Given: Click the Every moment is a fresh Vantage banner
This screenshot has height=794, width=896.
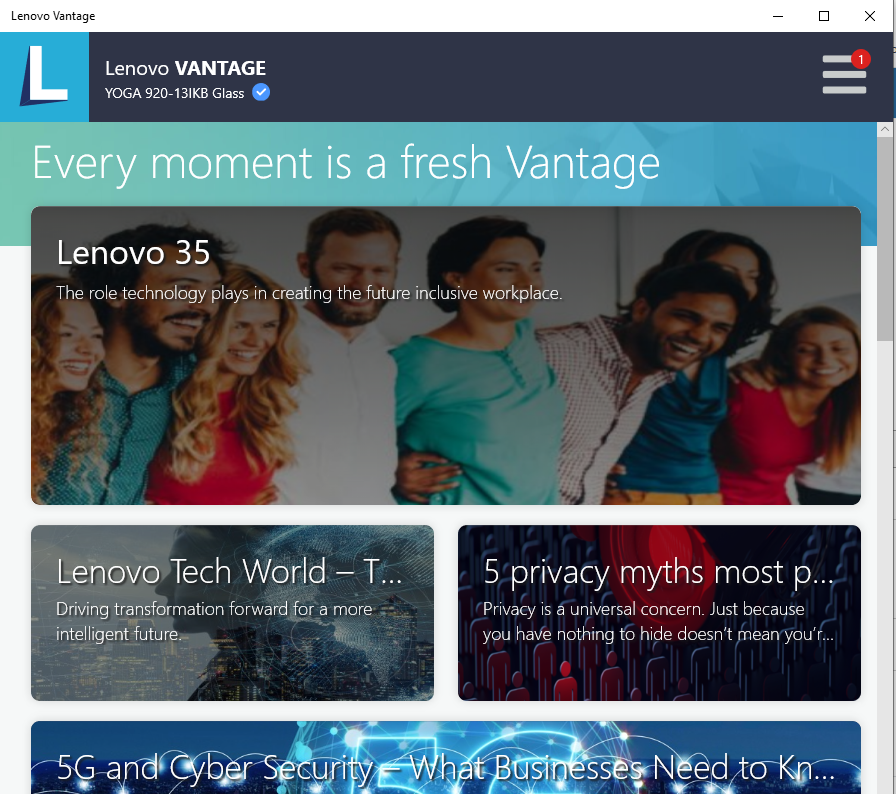Looking at the screenshot, I should point(346,163).
